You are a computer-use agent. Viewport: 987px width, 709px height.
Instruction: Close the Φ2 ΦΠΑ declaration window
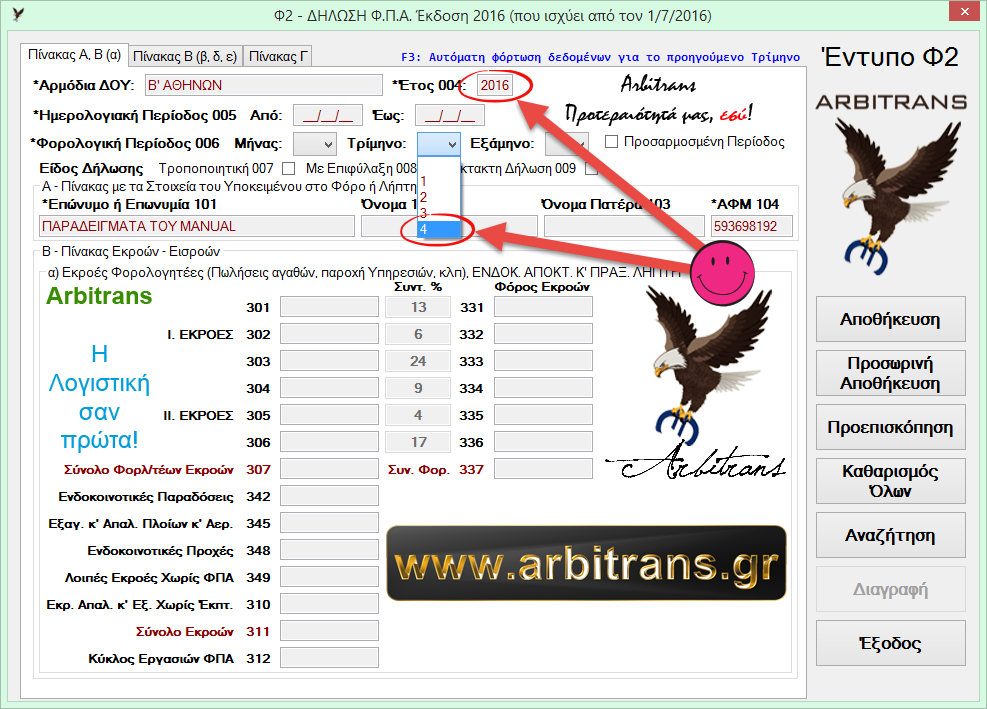coord(965,11)
